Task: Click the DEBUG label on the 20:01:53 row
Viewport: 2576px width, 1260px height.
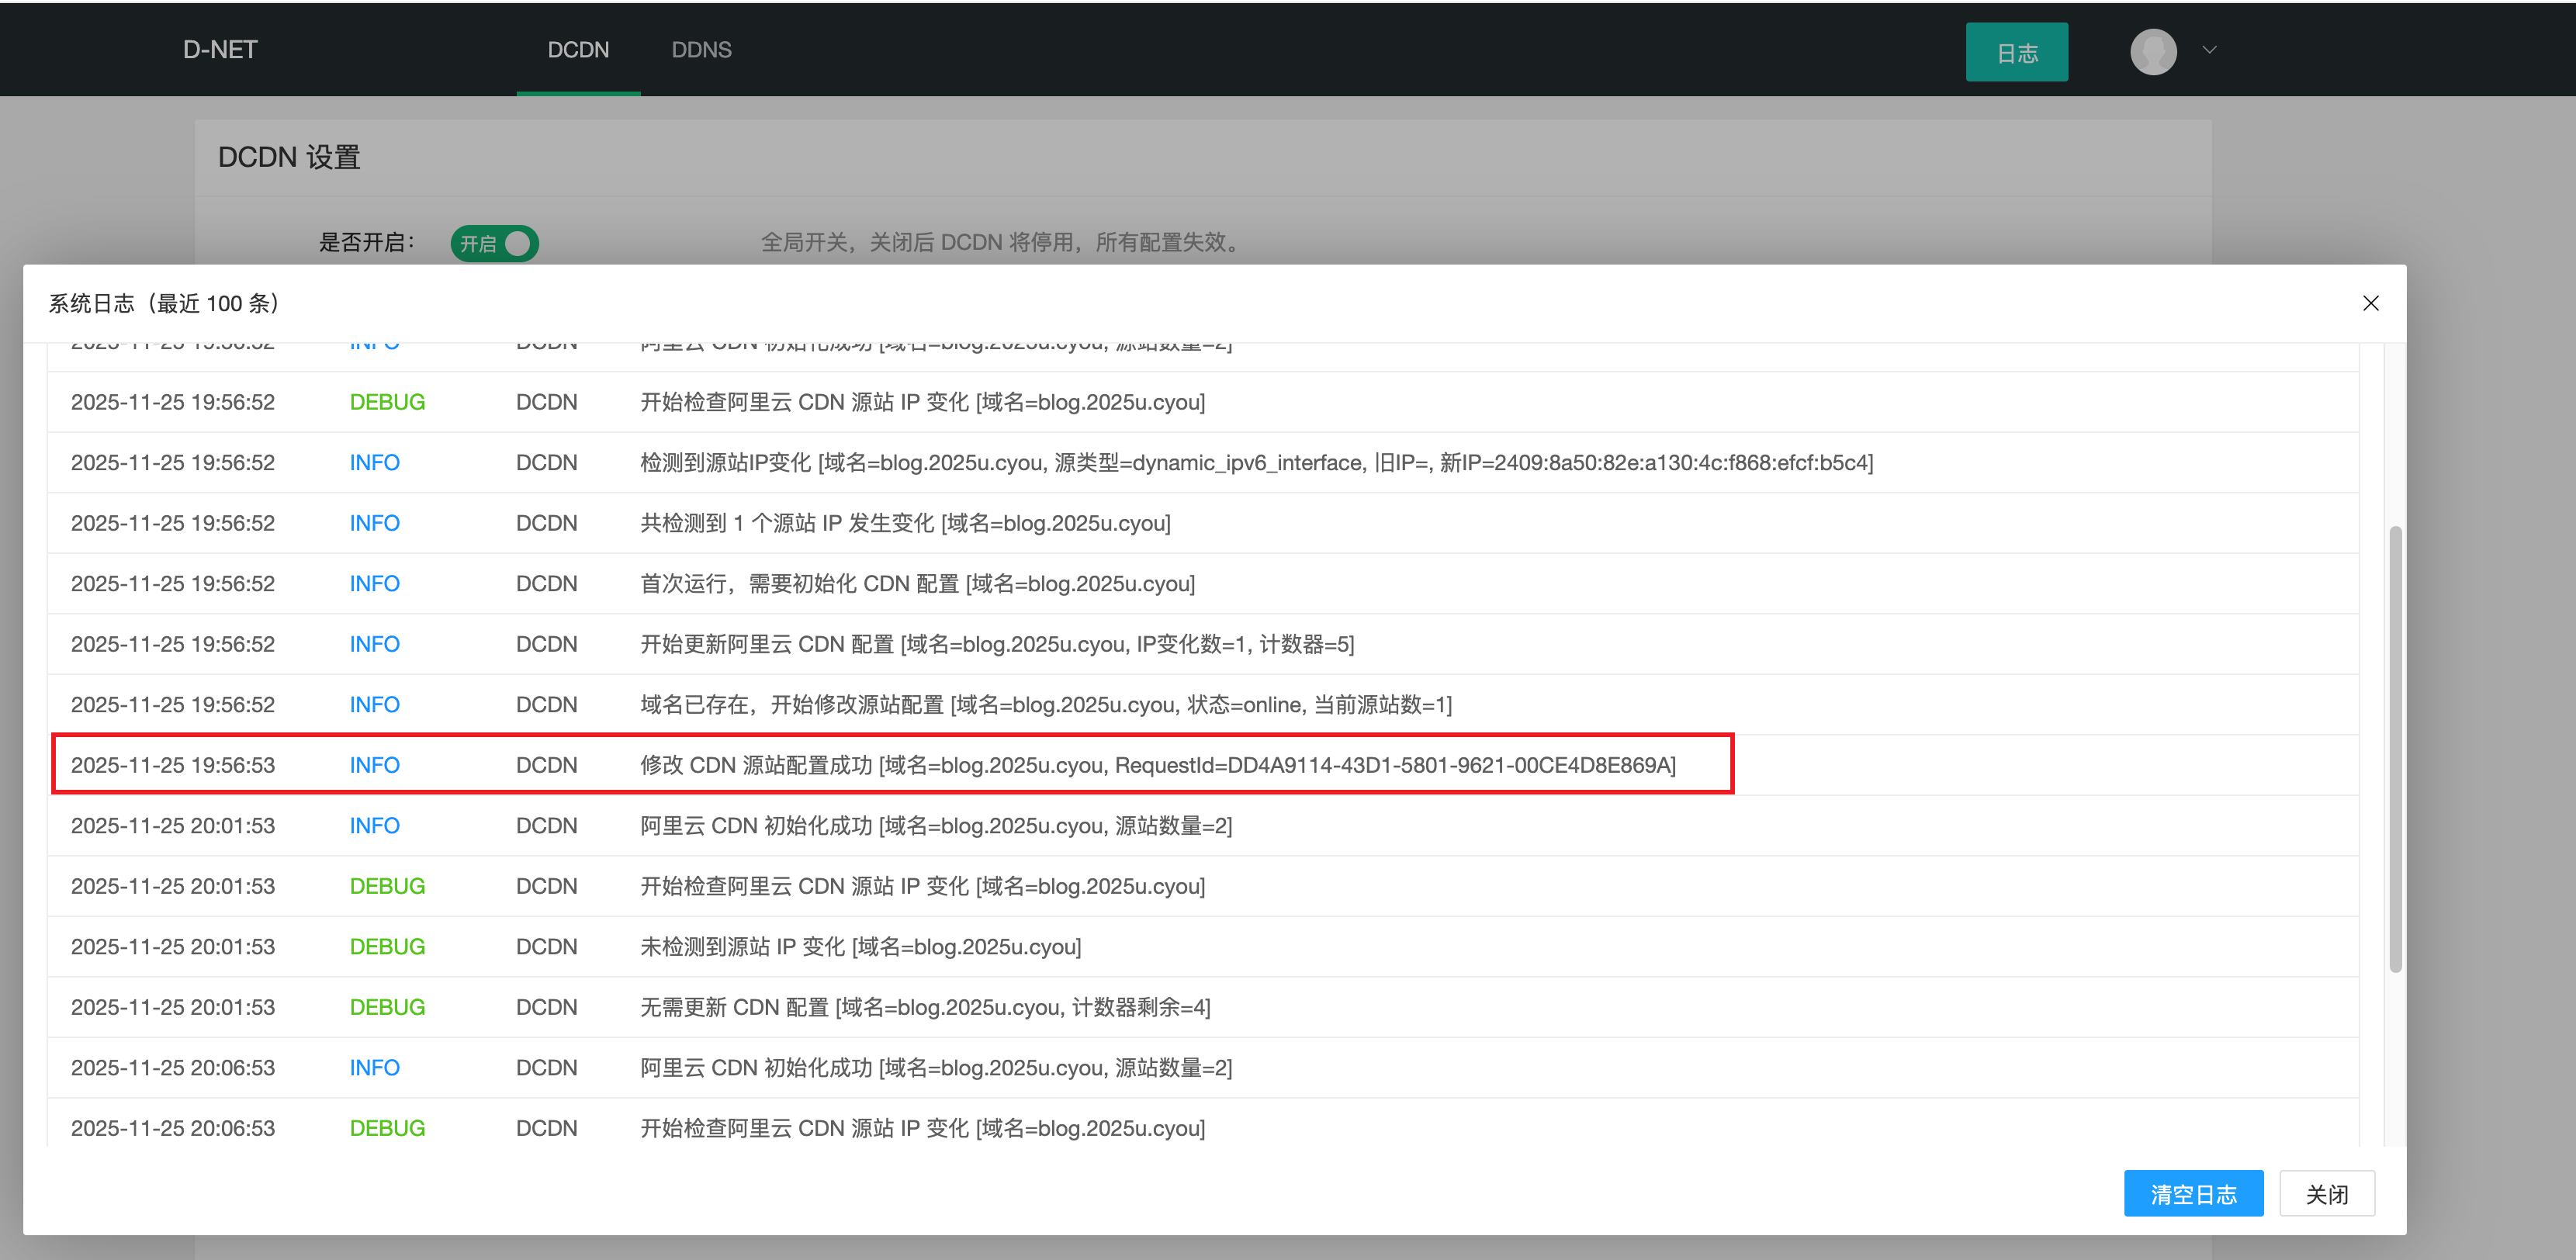Action: 387,886
